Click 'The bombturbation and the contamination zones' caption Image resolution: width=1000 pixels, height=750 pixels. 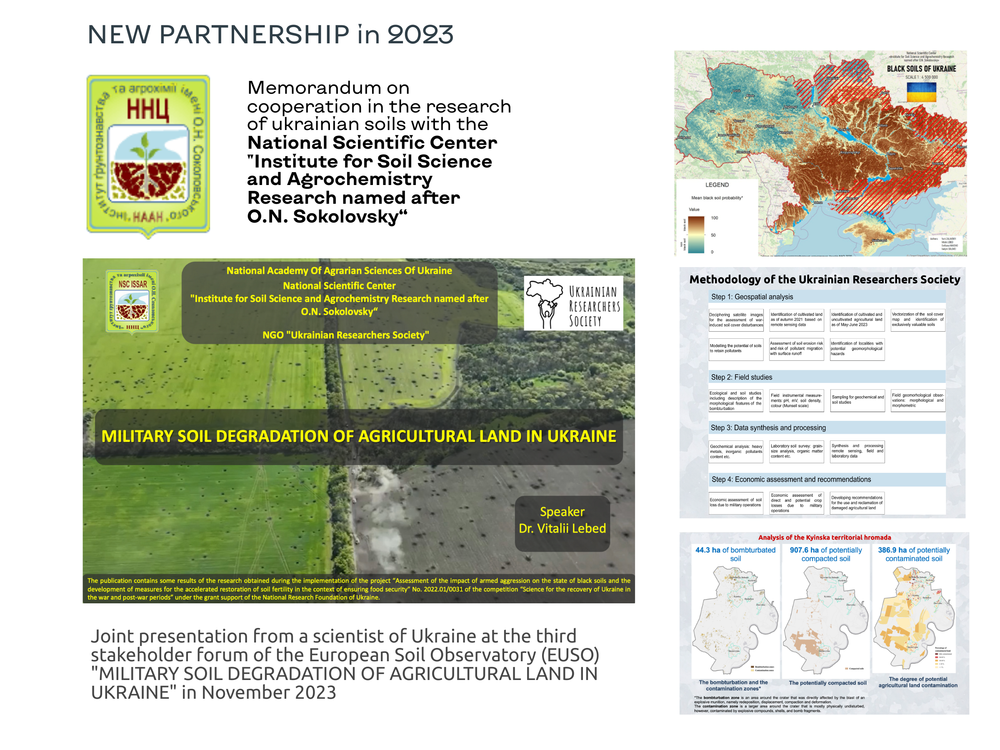point(733,685)
